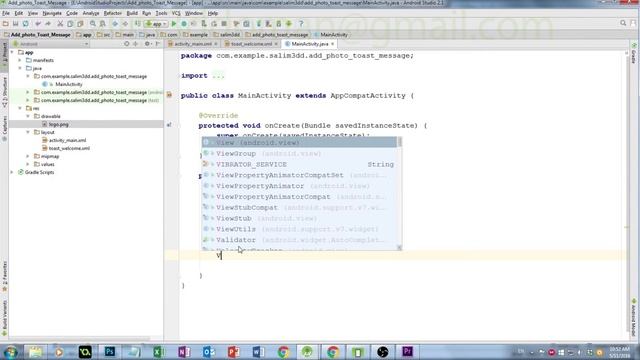Click the example breadcrumb
The width and height of the screenshot is (640, 360).
point(195,35)
